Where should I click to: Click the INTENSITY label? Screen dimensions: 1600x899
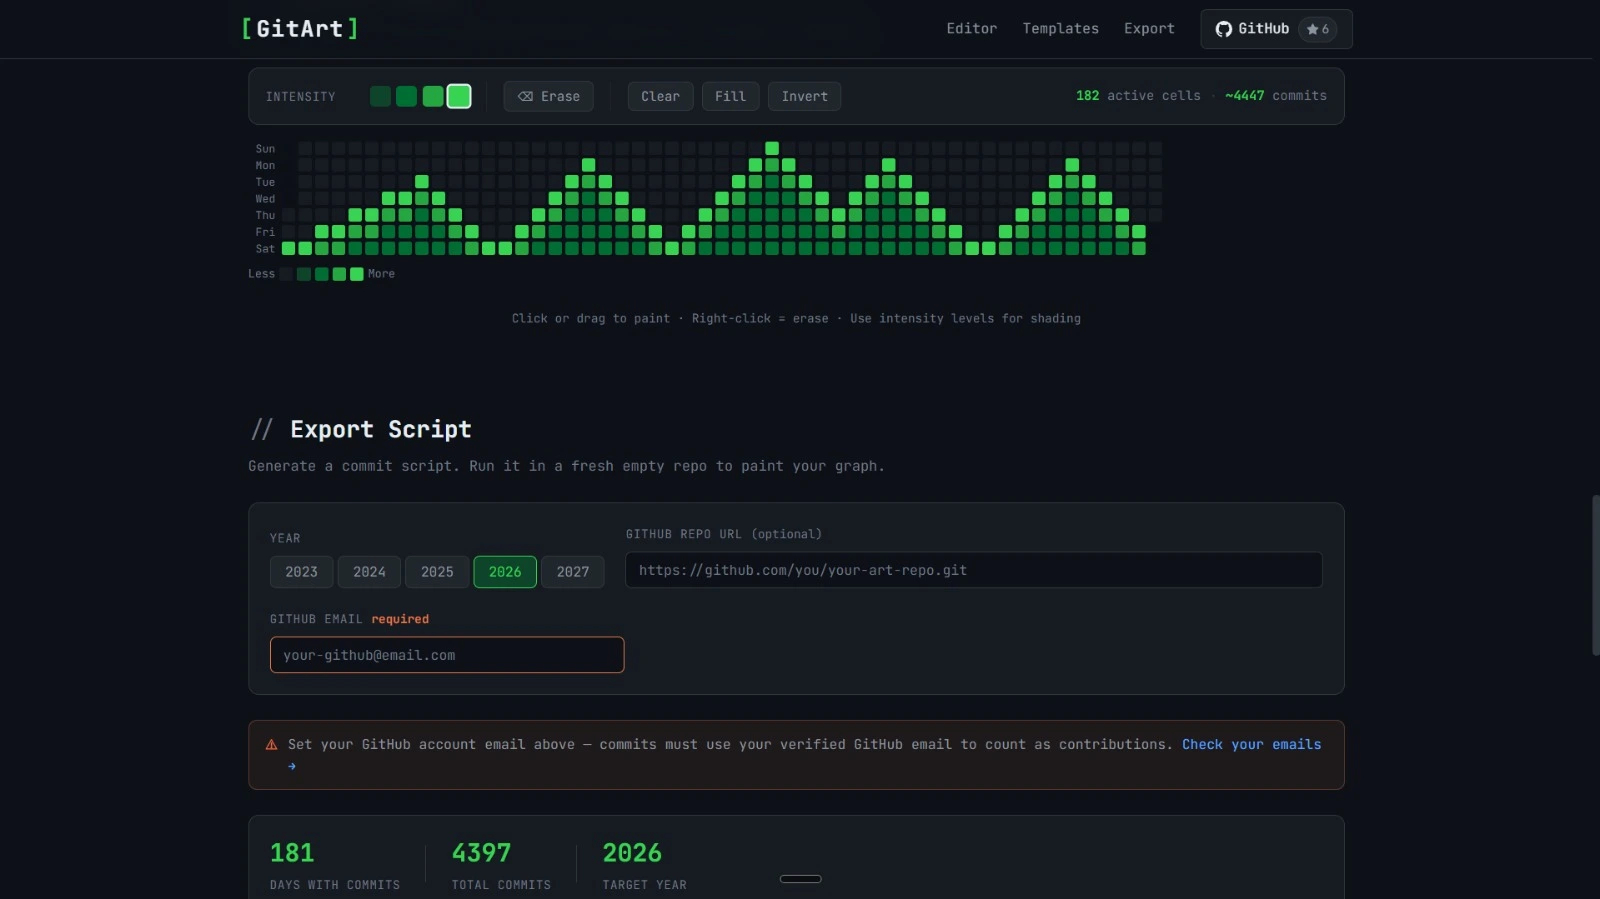pos(301,97)
